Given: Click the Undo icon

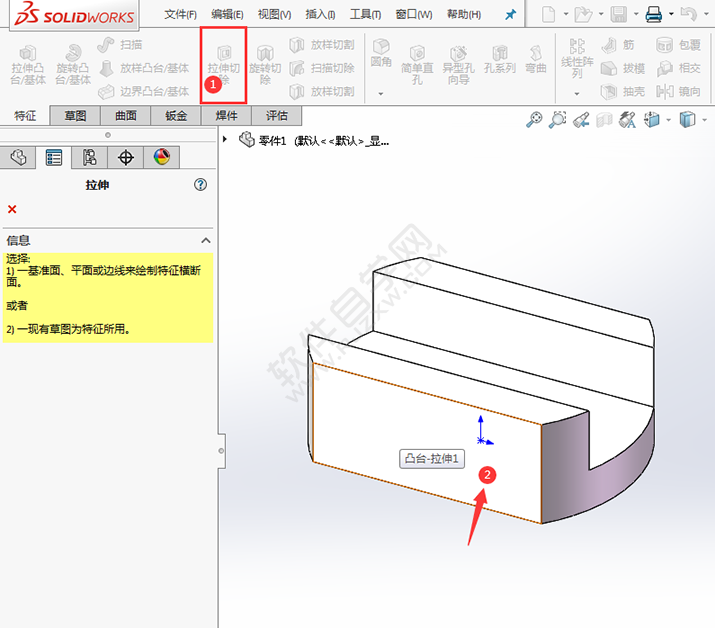Looking at the screenshot, I should [x=689, y=14].
